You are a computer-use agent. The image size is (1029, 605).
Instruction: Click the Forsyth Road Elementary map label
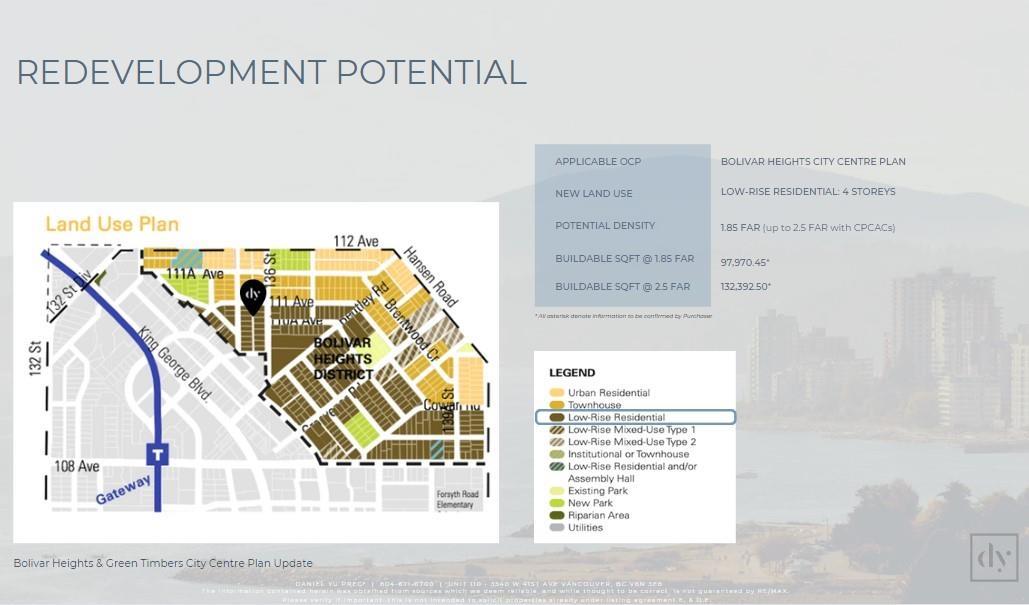(x=456, y=500)
